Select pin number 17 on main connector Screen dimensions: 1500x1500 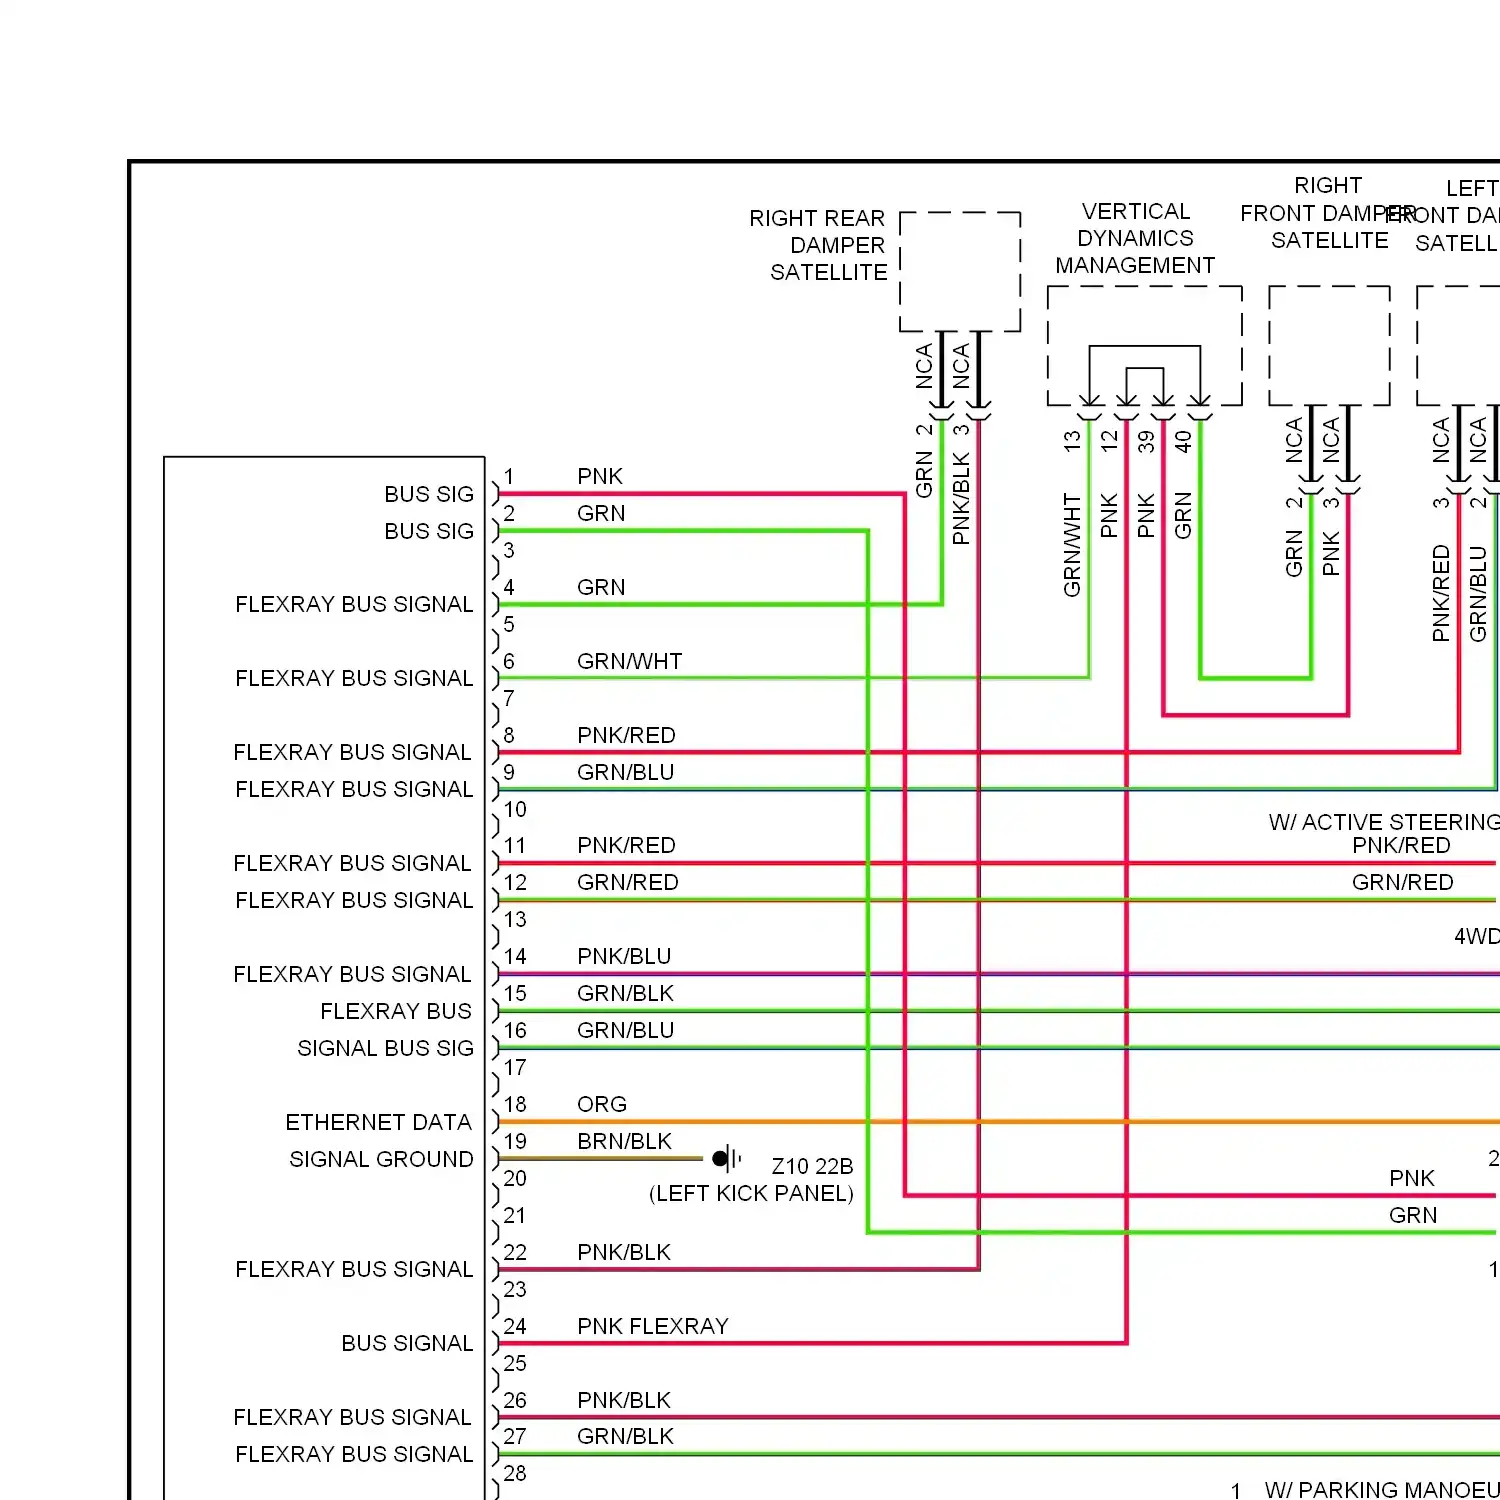click(515, 1067)
